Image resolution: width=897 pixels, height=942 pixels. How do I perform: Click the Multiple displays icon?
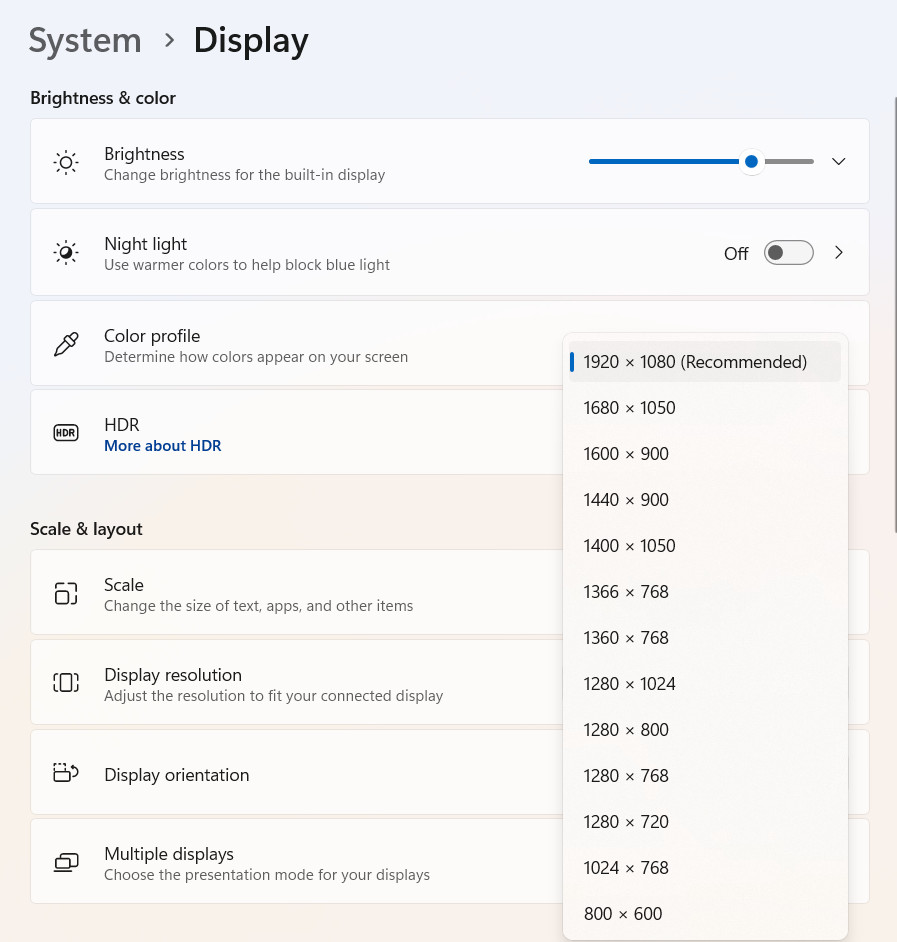(66, 863)
